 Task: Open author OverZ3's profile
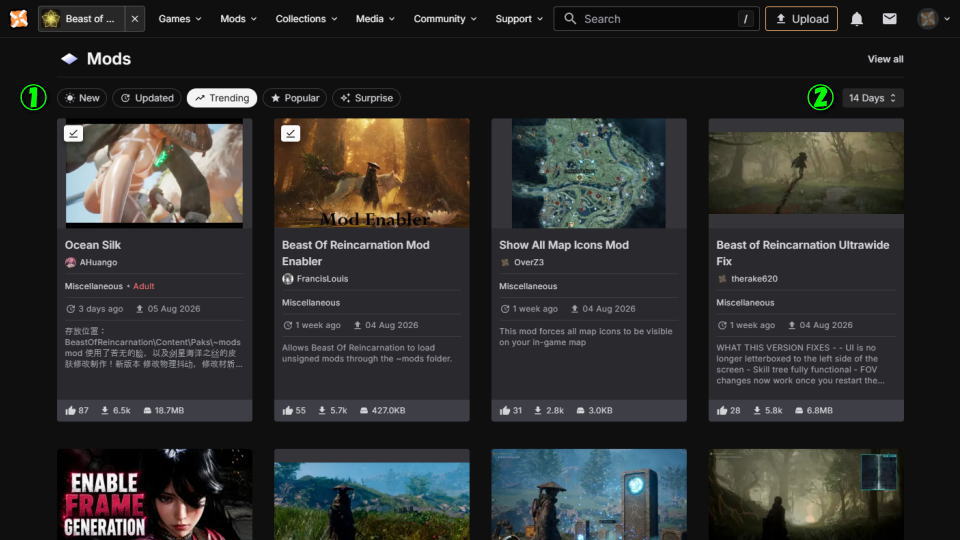pos(529,262)
